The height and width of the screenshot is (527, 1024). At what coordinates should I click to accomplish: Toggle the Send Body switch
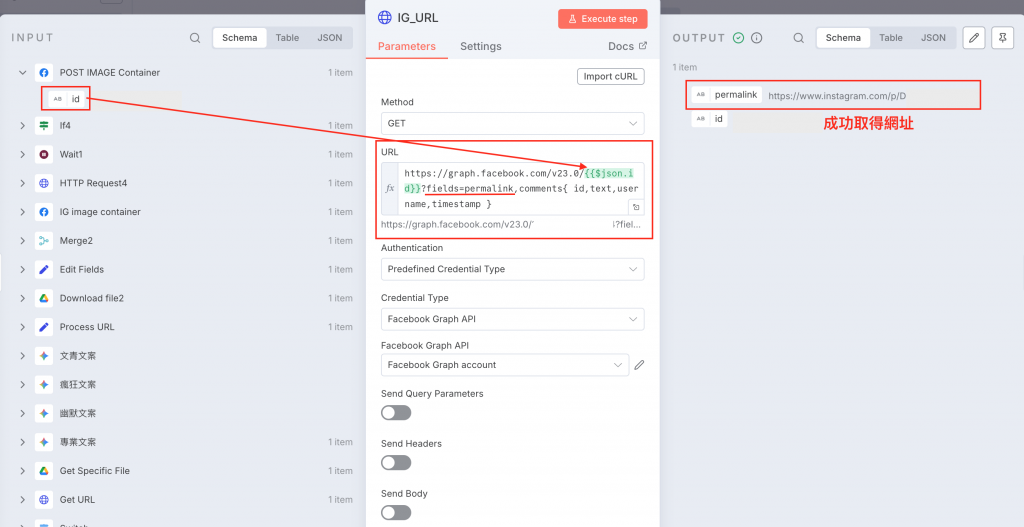396,512
